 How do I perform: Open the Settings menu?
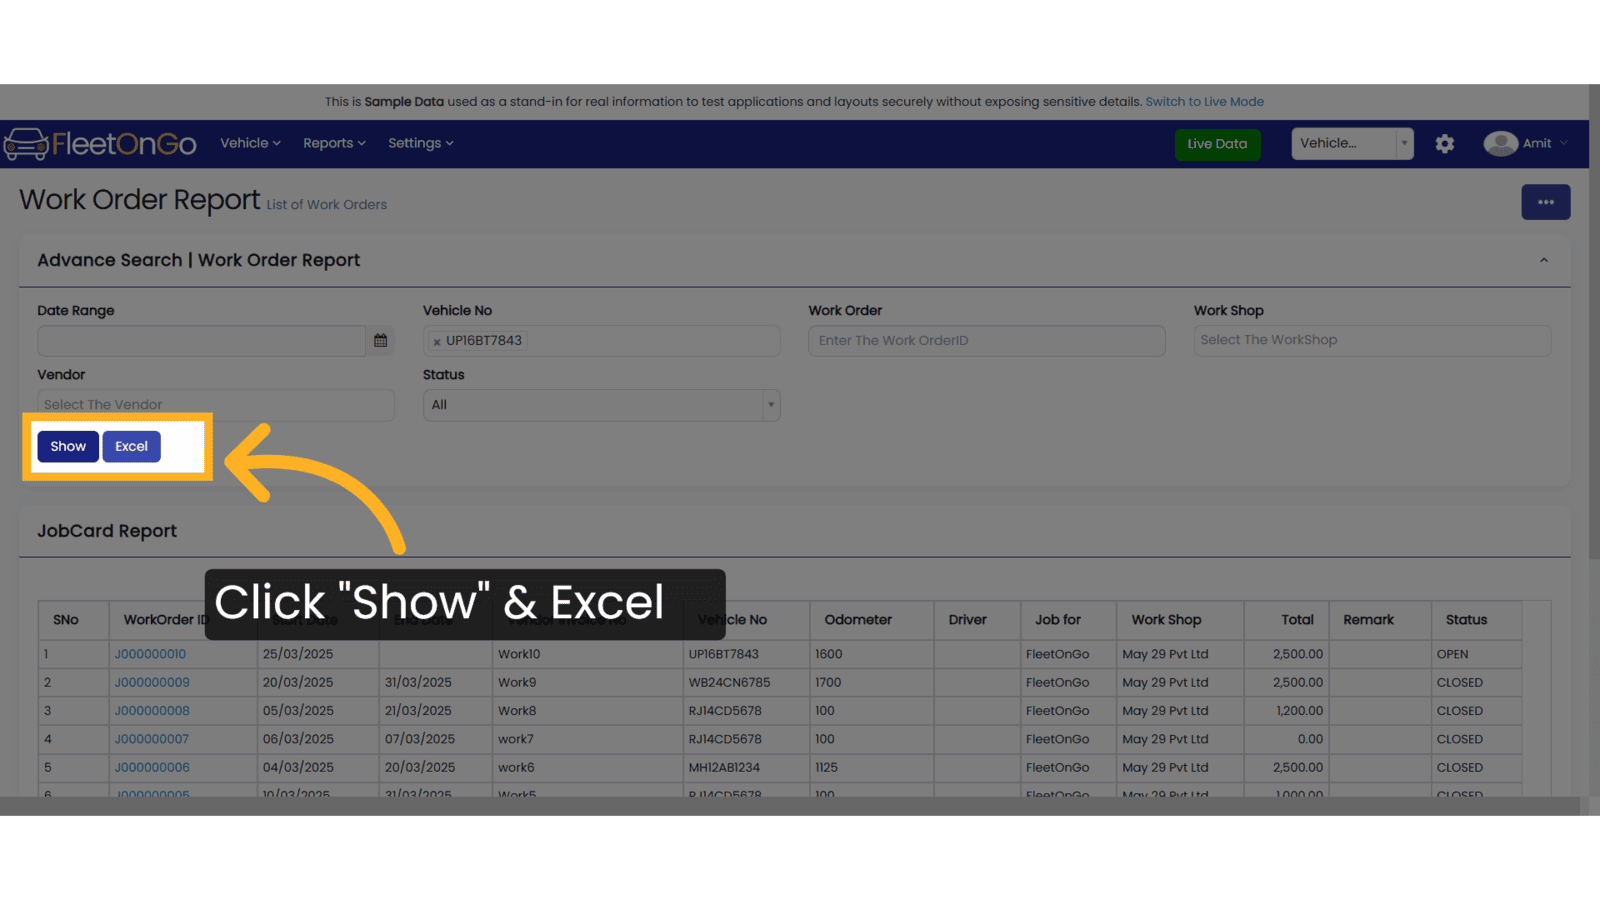[420, 143]
